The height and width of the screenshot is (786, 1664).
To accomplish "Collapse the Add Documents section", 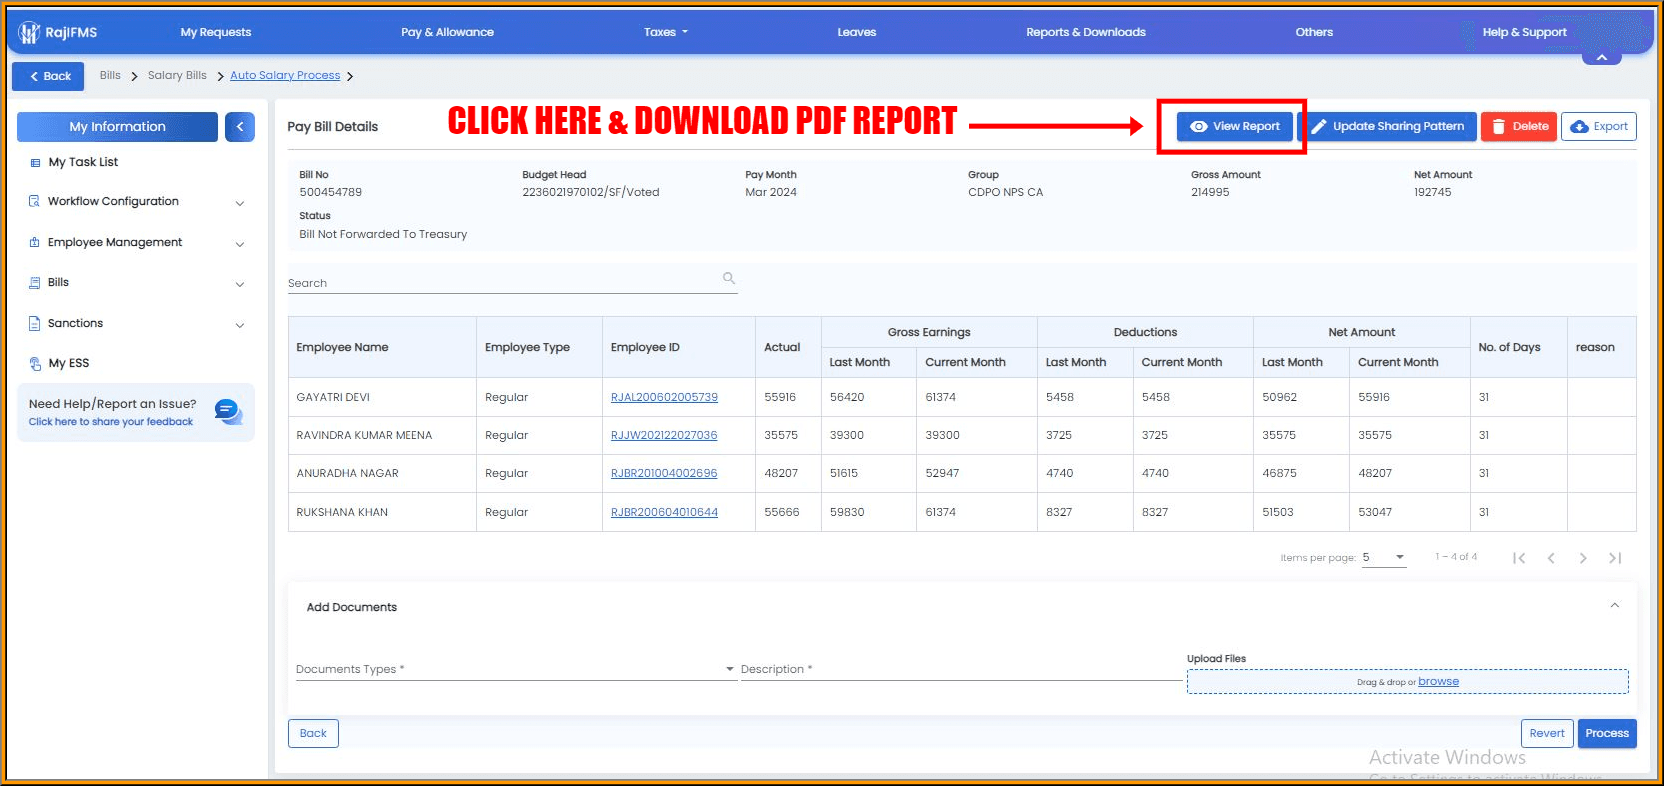I will (x=1614, y=606).
